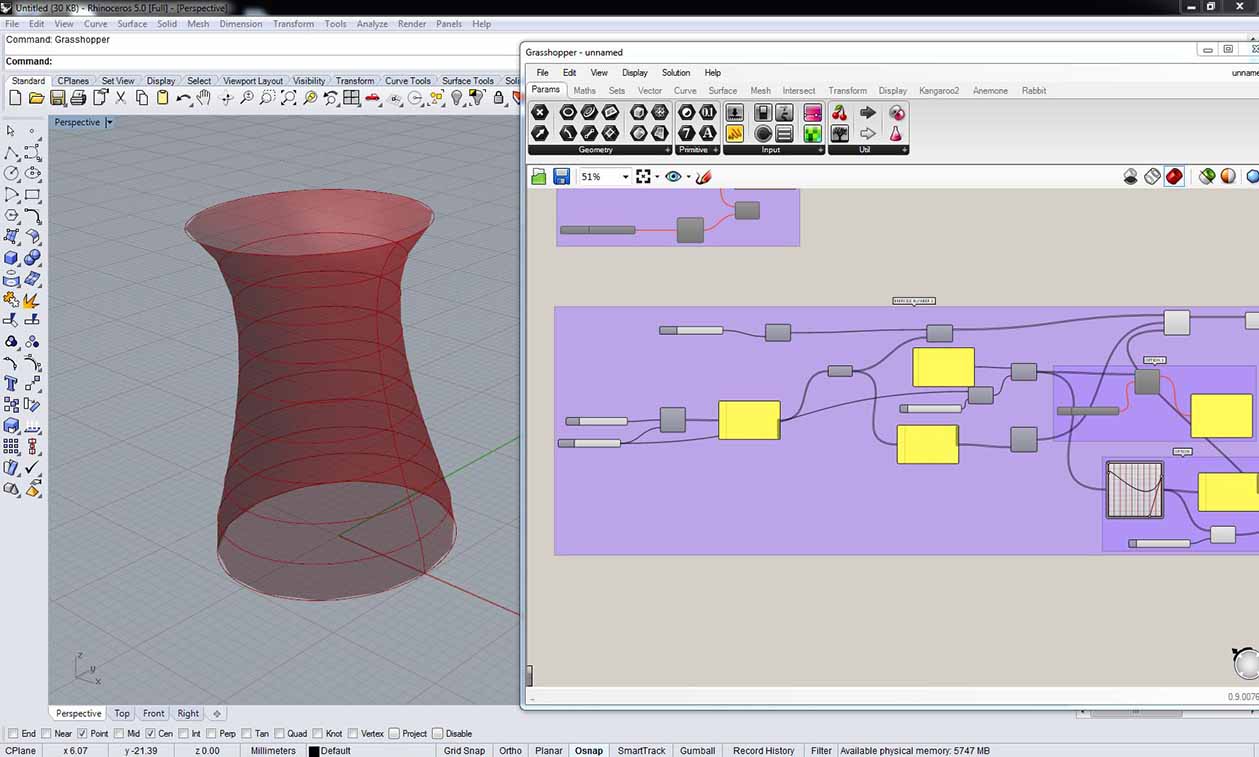
Task: Select the cherry component in Util panel
Action: coord(839,113)
